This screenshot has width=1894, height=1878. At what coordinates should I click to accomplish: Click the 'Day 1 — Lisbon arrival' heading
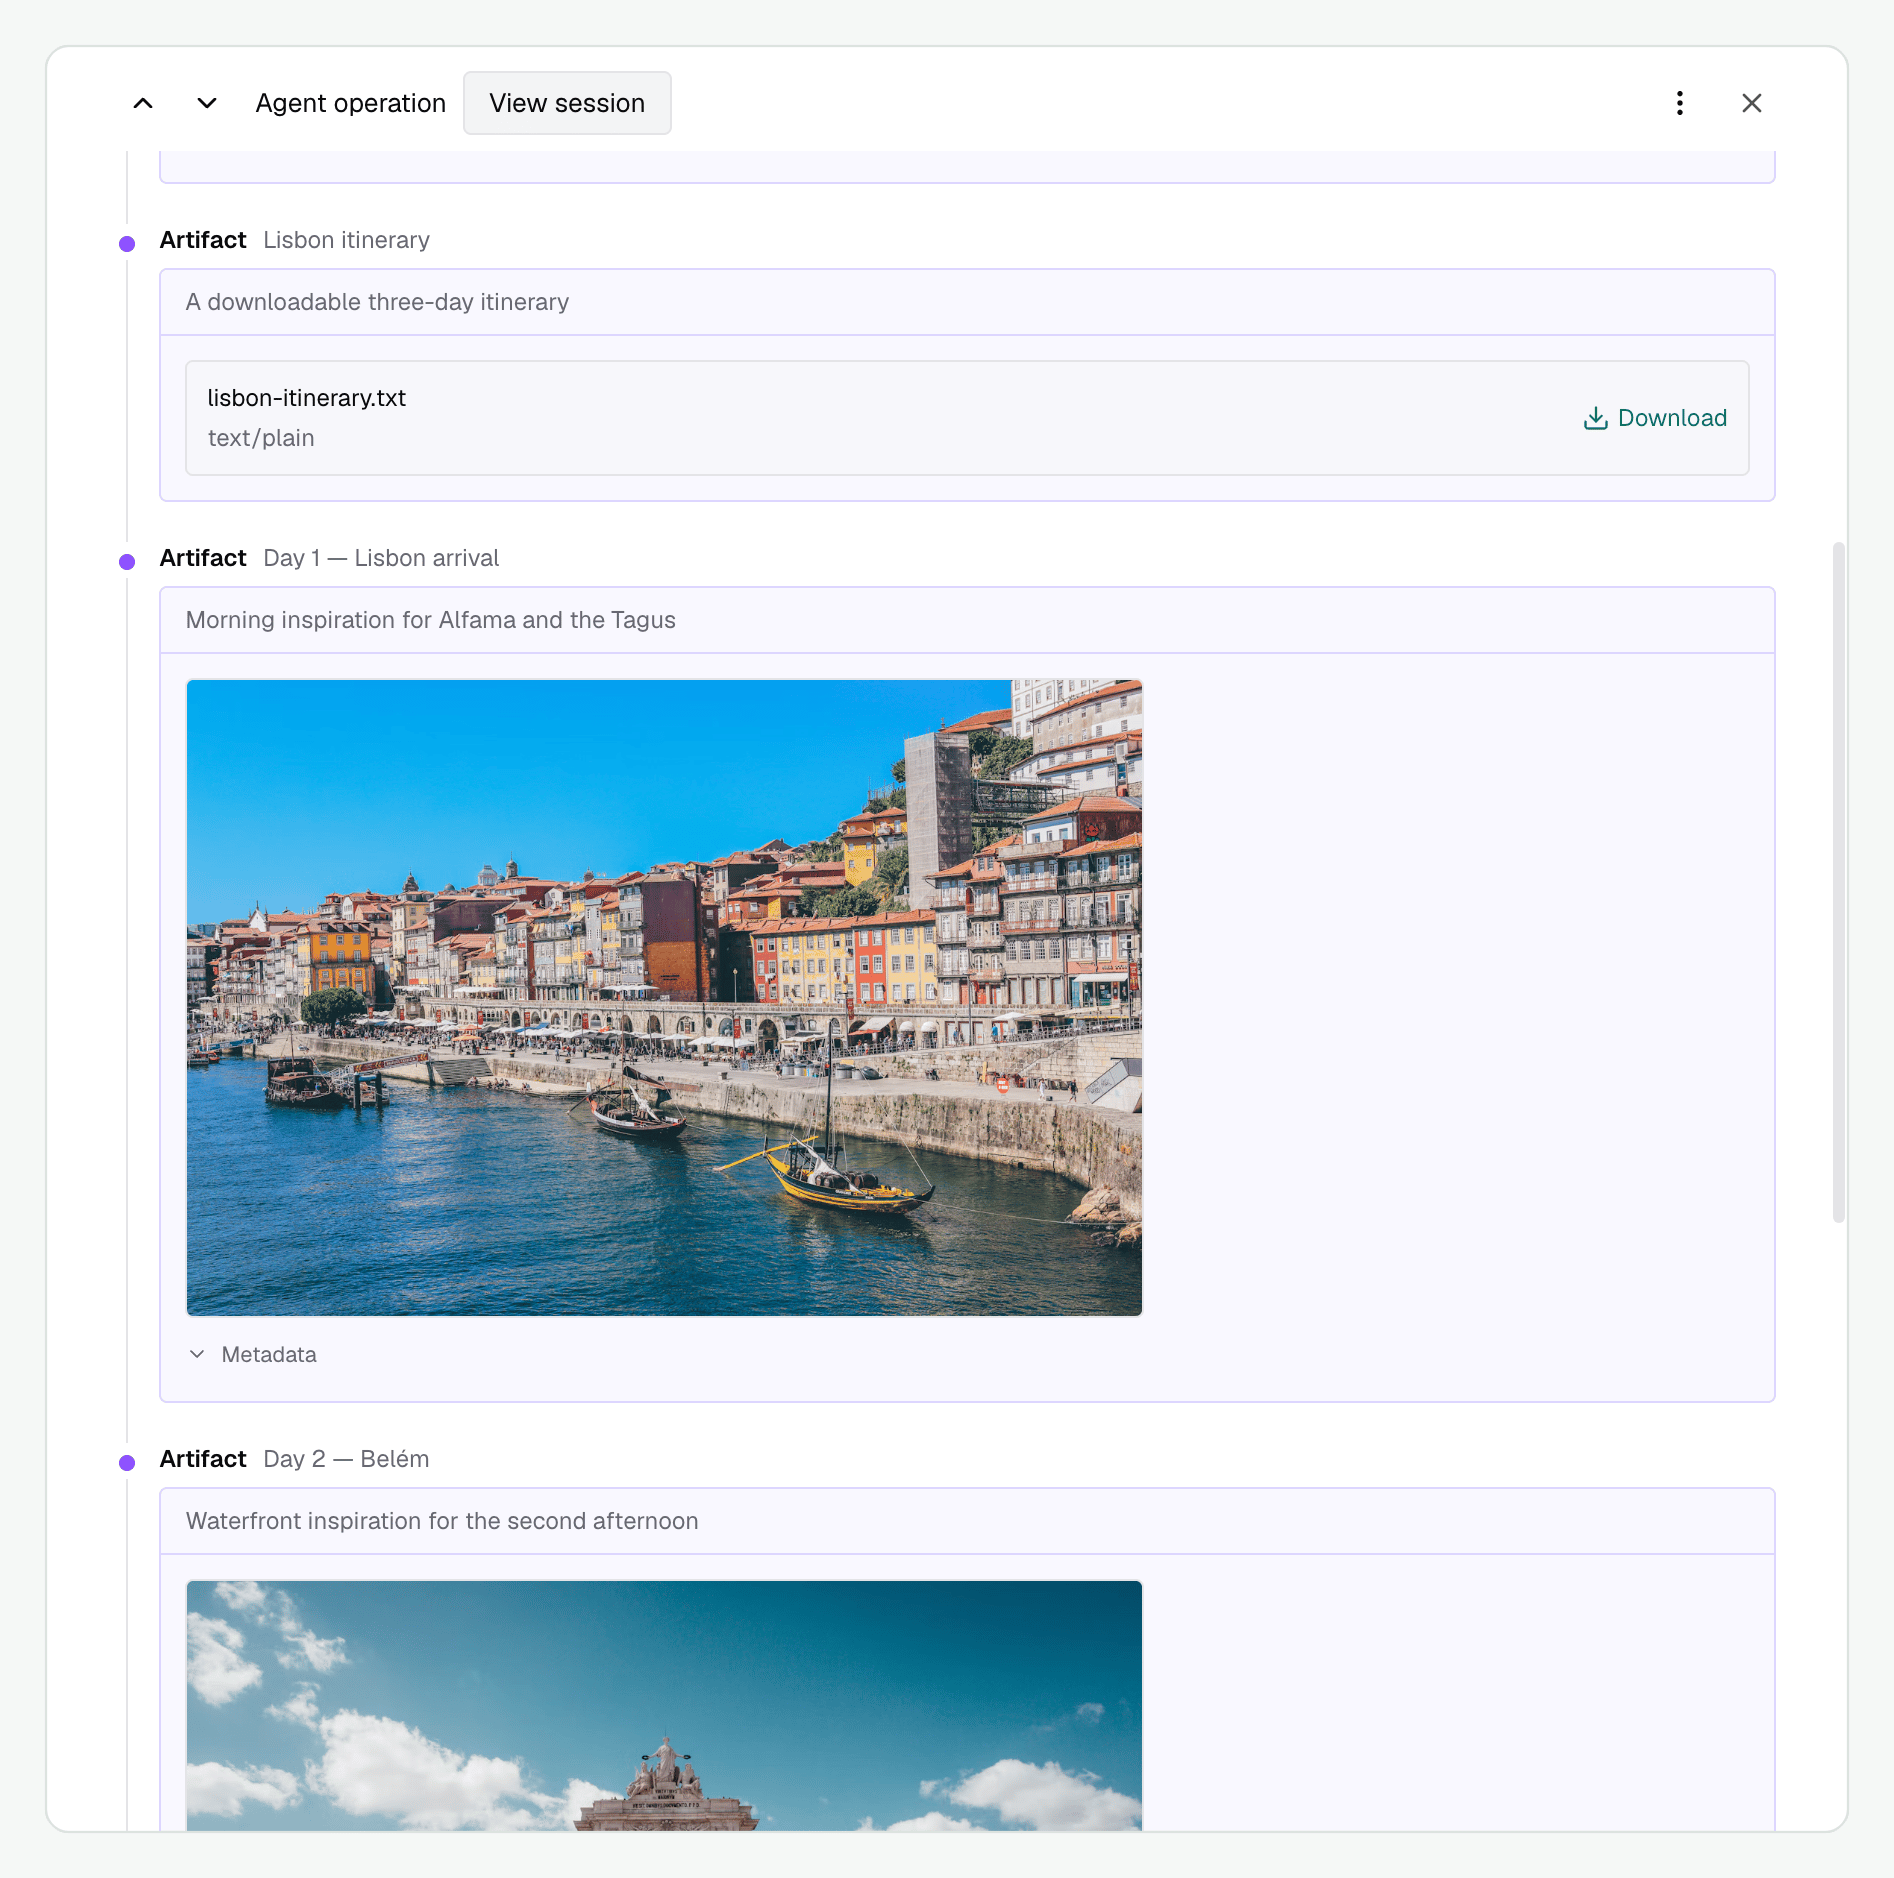381,558
